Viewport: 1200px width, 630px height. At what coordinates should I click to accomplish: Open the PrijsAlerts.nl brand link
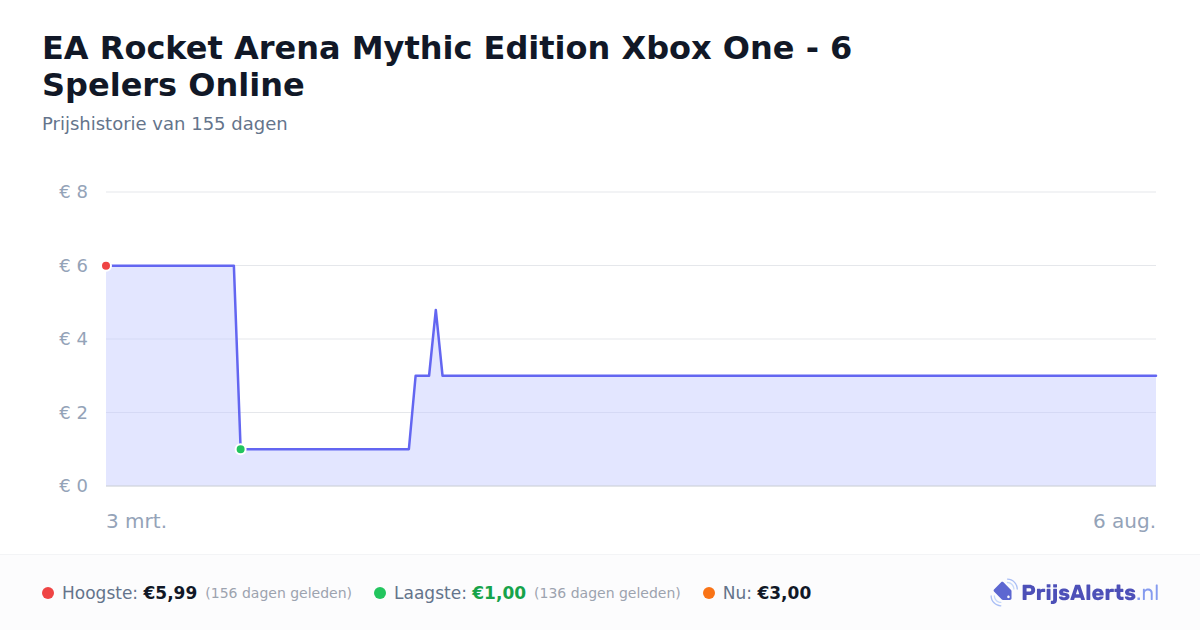[1075, 593]
